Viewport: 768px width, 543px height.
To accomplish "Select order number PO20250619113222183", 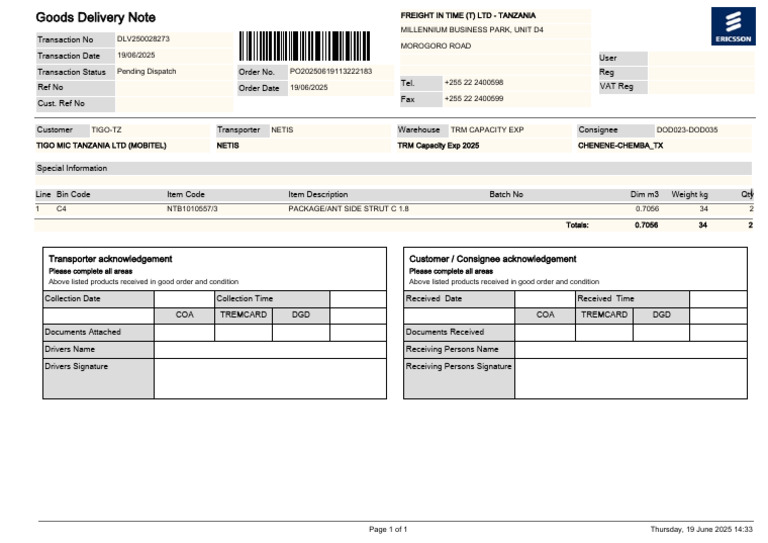I will coord(331,71).
